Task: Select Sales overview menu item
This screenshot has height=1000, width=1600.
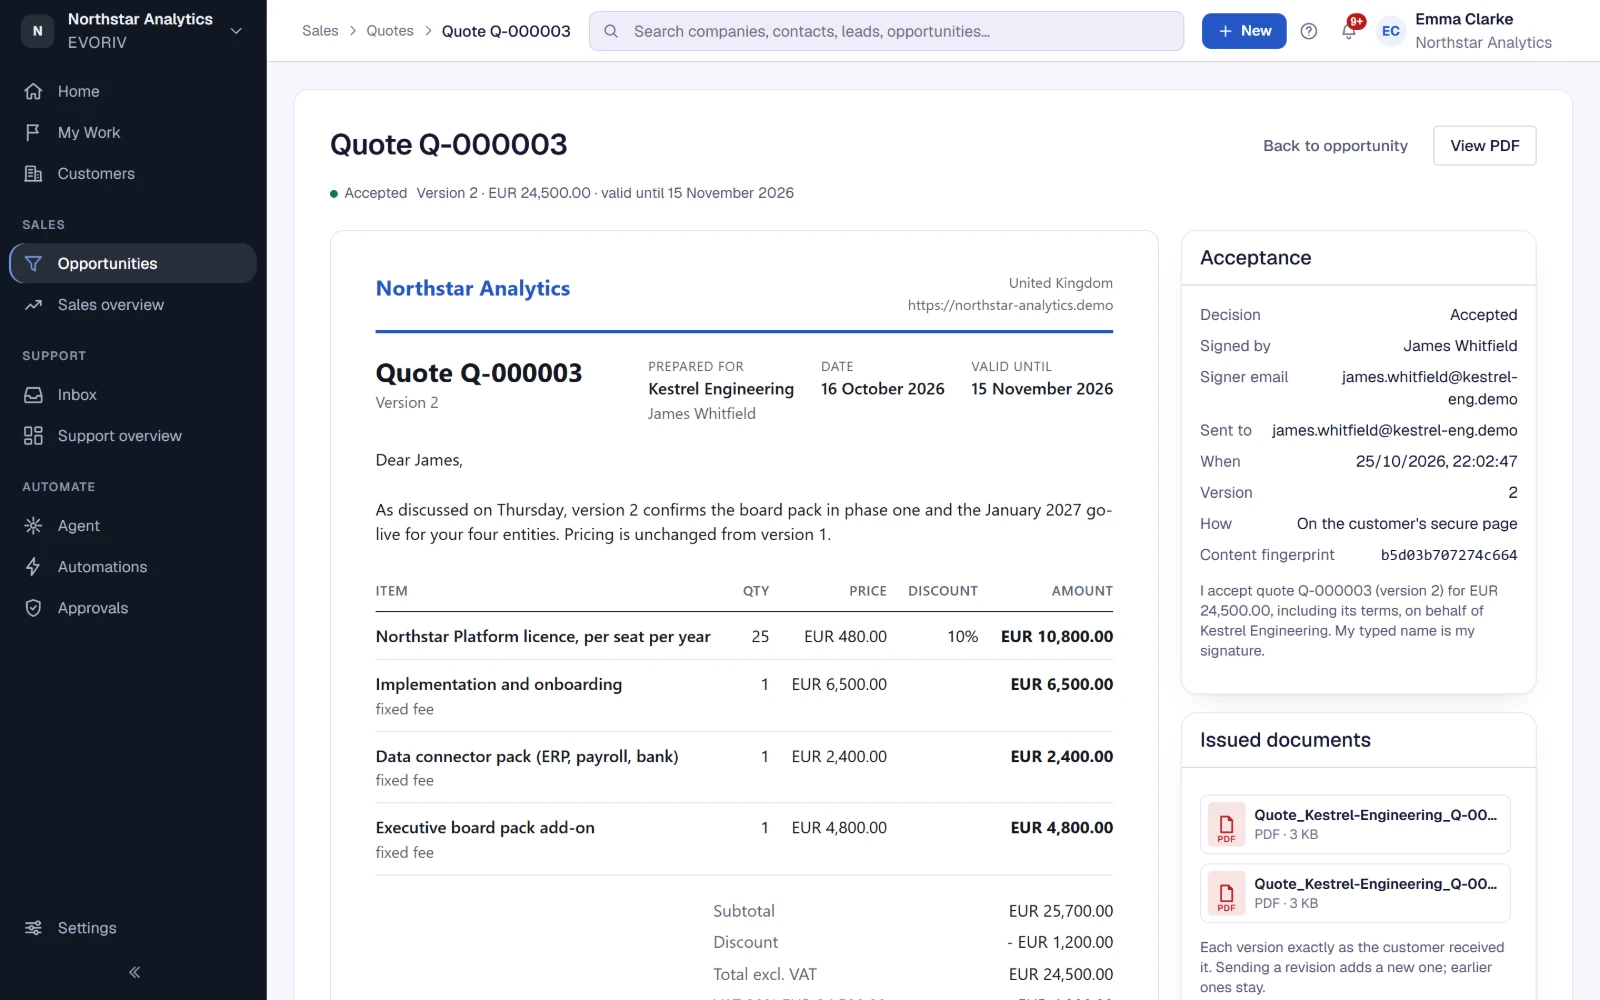Action: (133, 304)
